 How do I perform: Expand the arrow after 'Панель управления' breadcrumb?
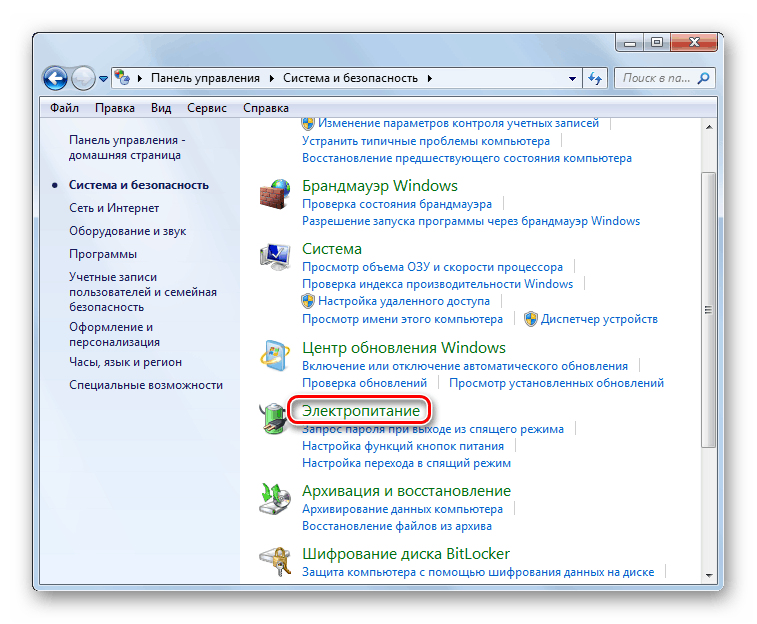(272, 78)
